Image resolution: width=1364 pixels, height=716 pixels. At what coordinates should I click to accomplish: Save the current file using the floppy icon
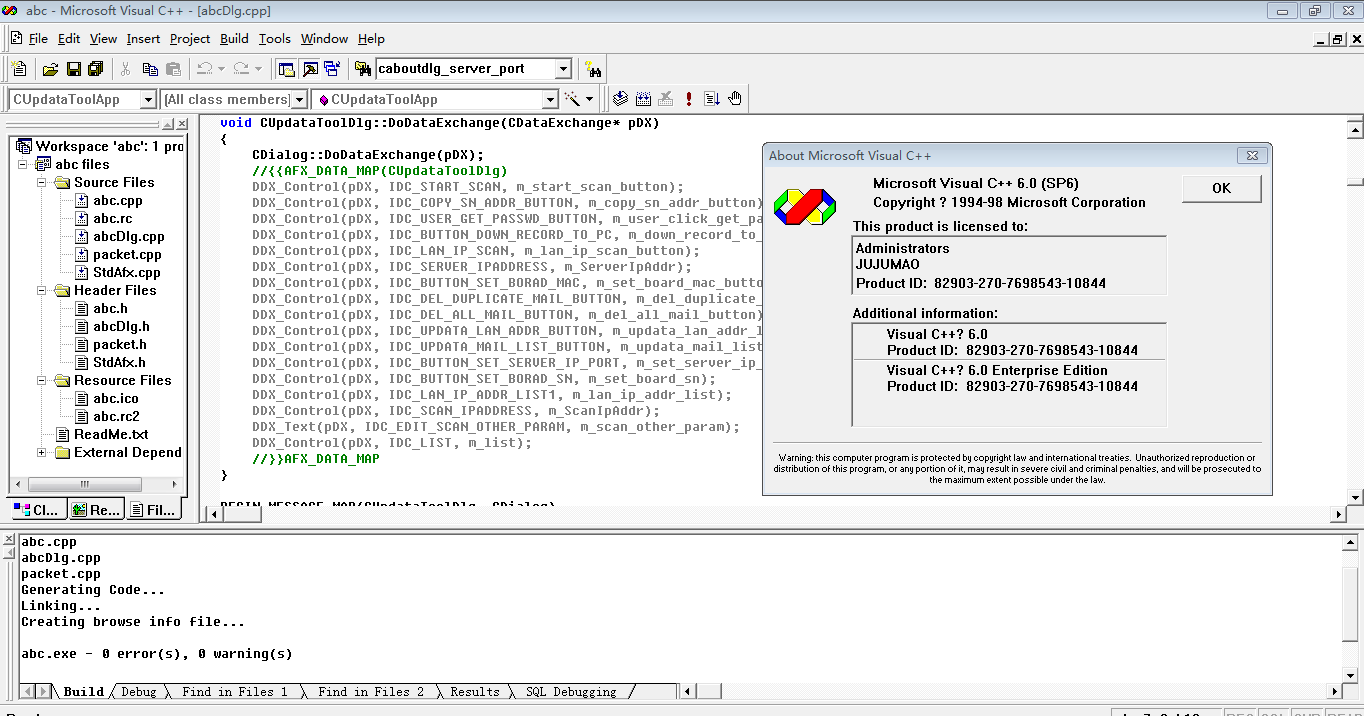(x=73, y=69)
